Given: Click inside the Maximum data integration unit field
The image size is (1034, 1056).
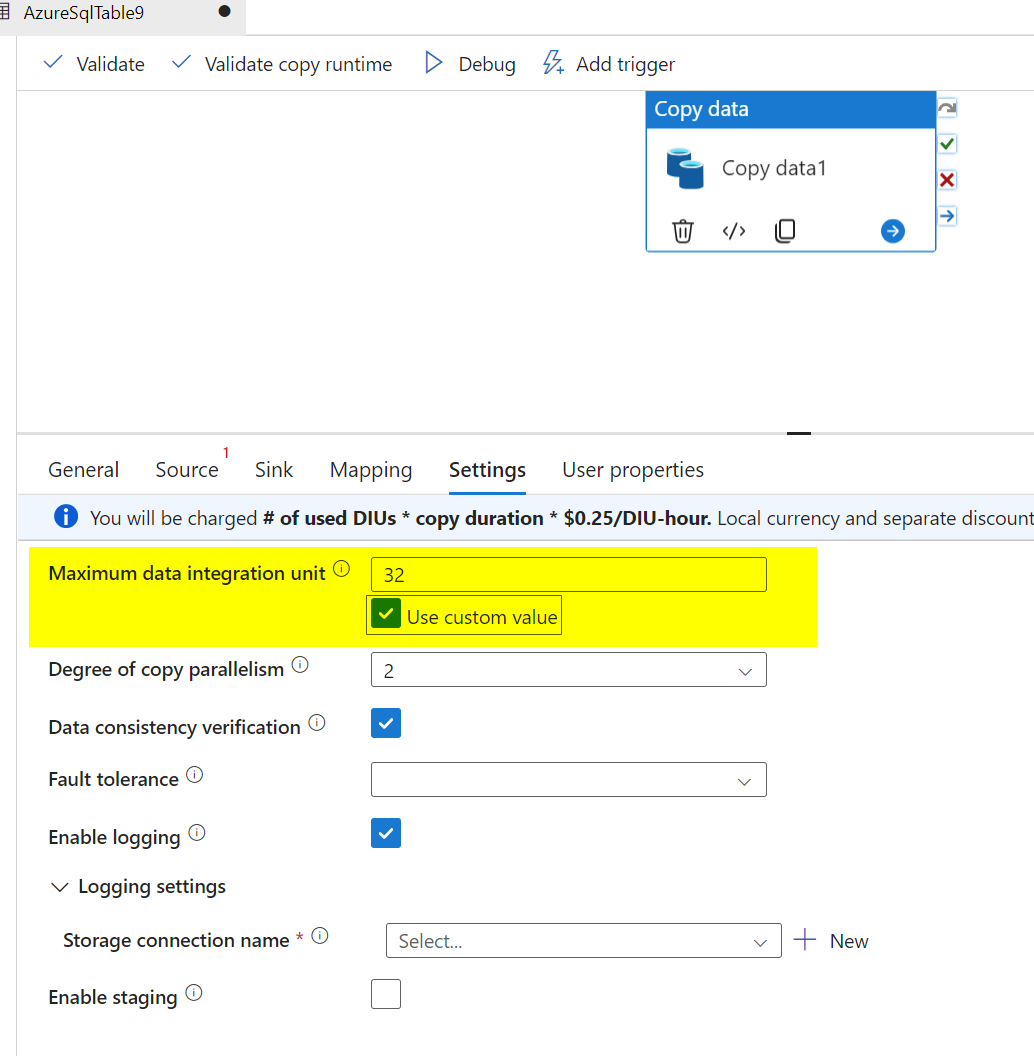Looking at the screenshot, I should coord(567,573).
